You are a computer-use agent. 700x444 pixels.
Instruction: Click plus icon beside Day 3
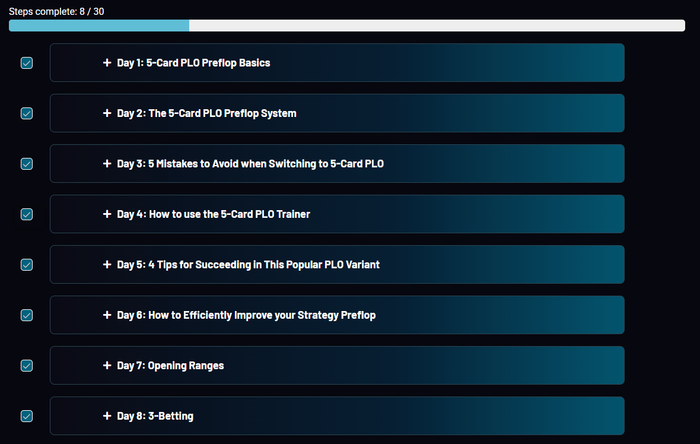[107, 163]
